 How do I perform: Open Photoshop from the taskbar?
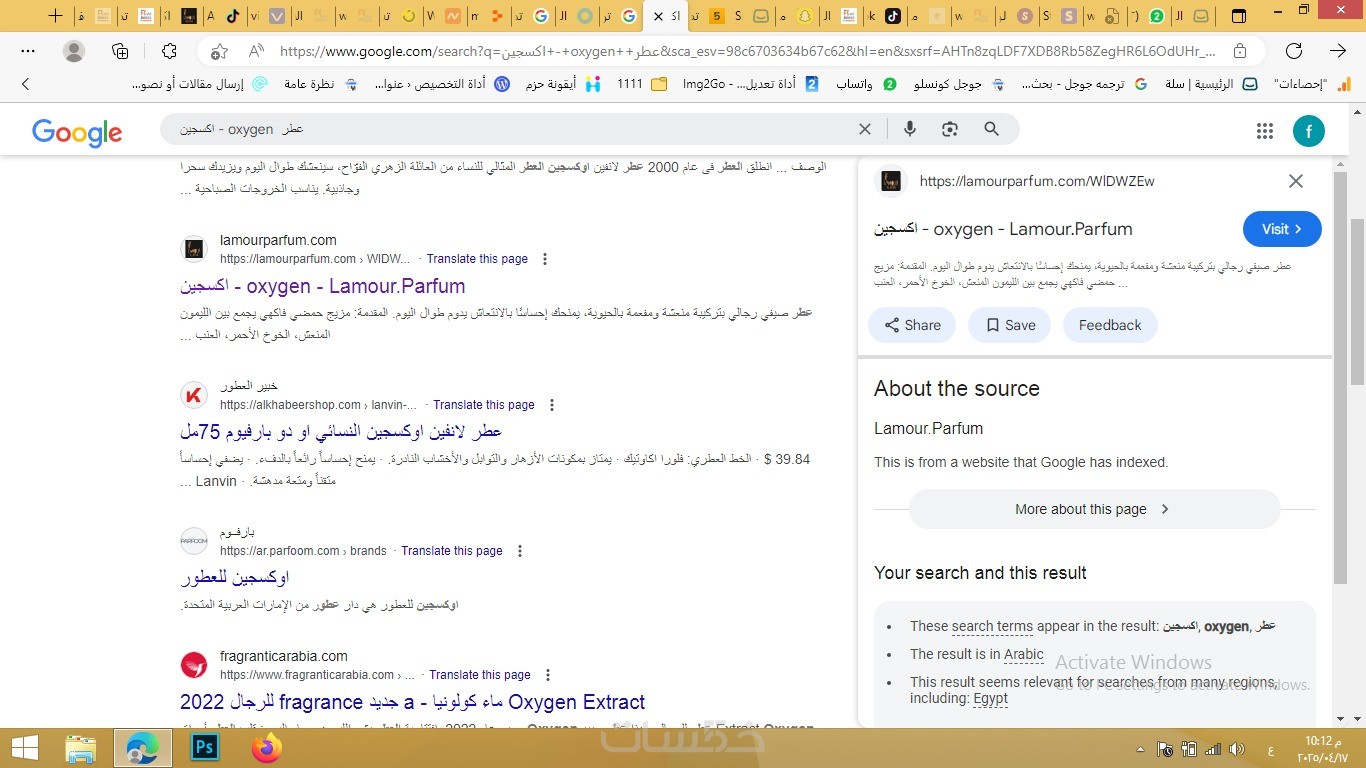pos(205,748)
